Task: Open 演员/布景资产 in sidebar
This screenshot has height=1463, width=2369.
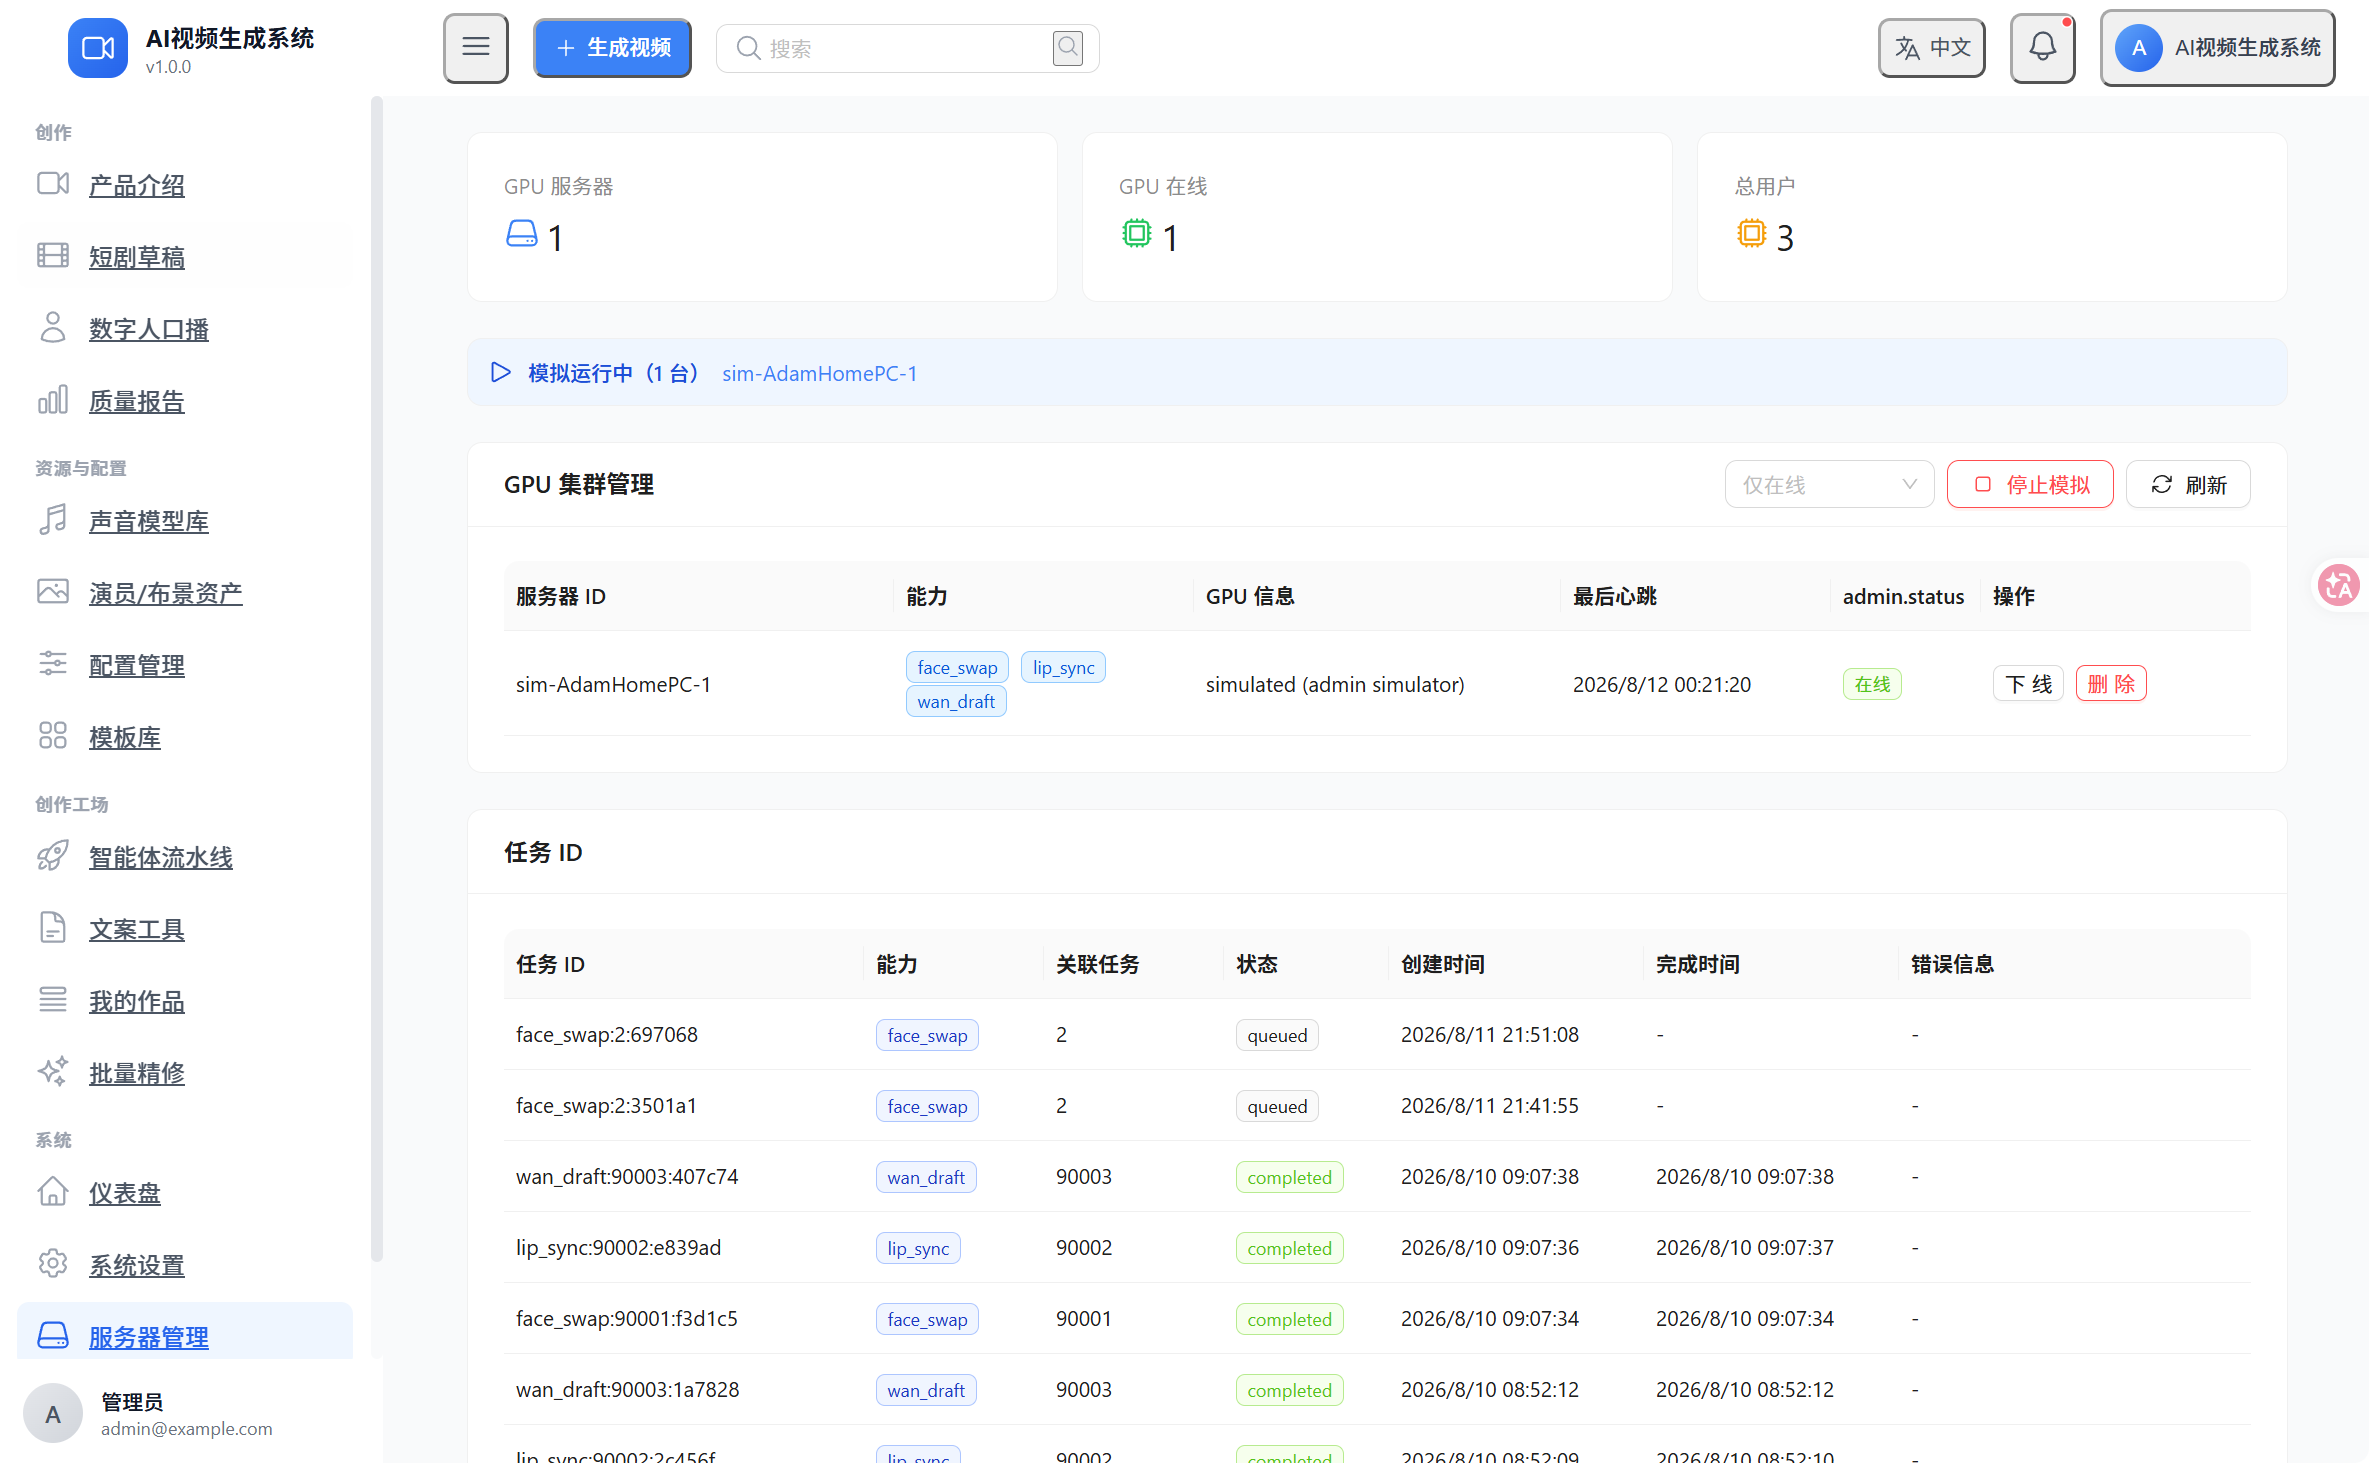Action: [x=166, y=594]
